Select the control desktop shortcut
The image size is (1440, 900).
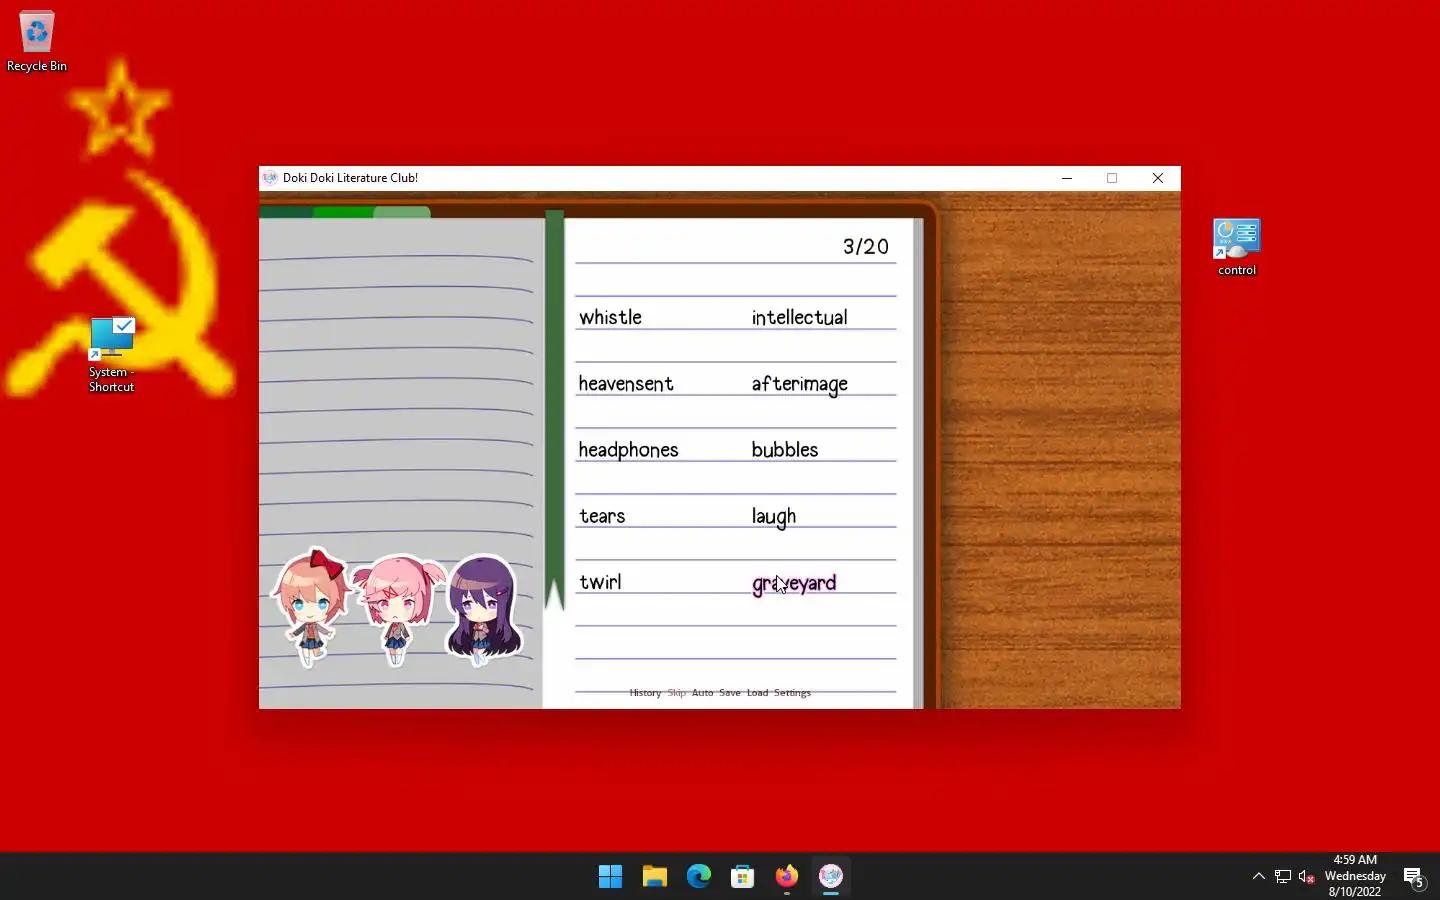(x=1237, y=247)
